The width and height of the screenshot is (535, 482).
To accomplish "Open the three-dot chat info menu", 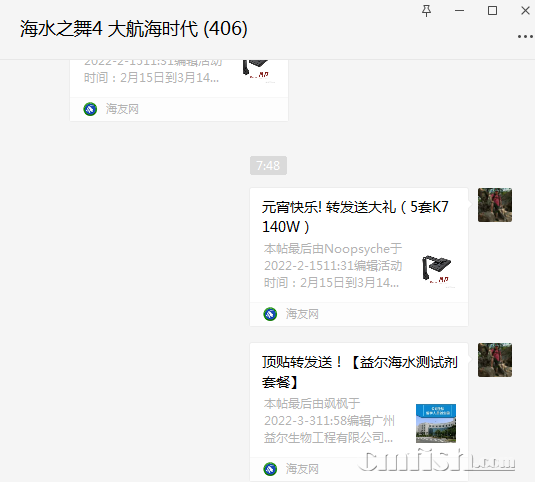I will [525, 36].
